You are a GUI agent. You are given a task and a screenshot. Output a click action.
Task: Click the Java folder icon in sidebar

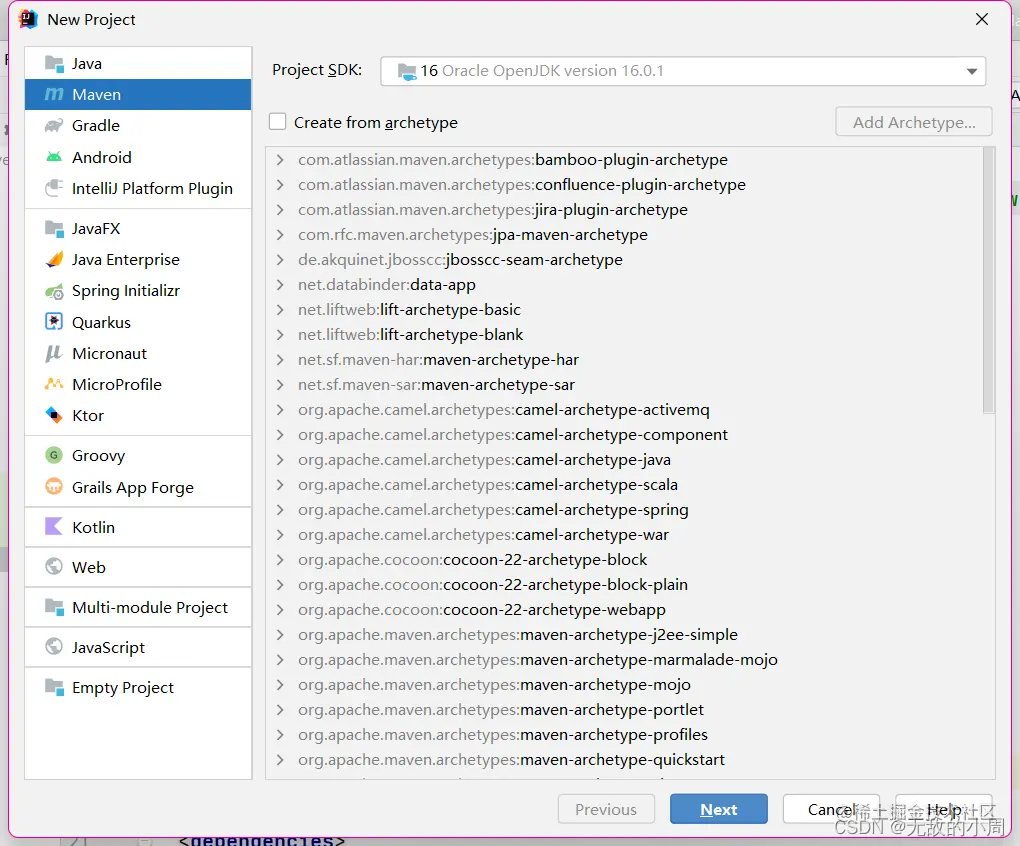tap(54, 63)
